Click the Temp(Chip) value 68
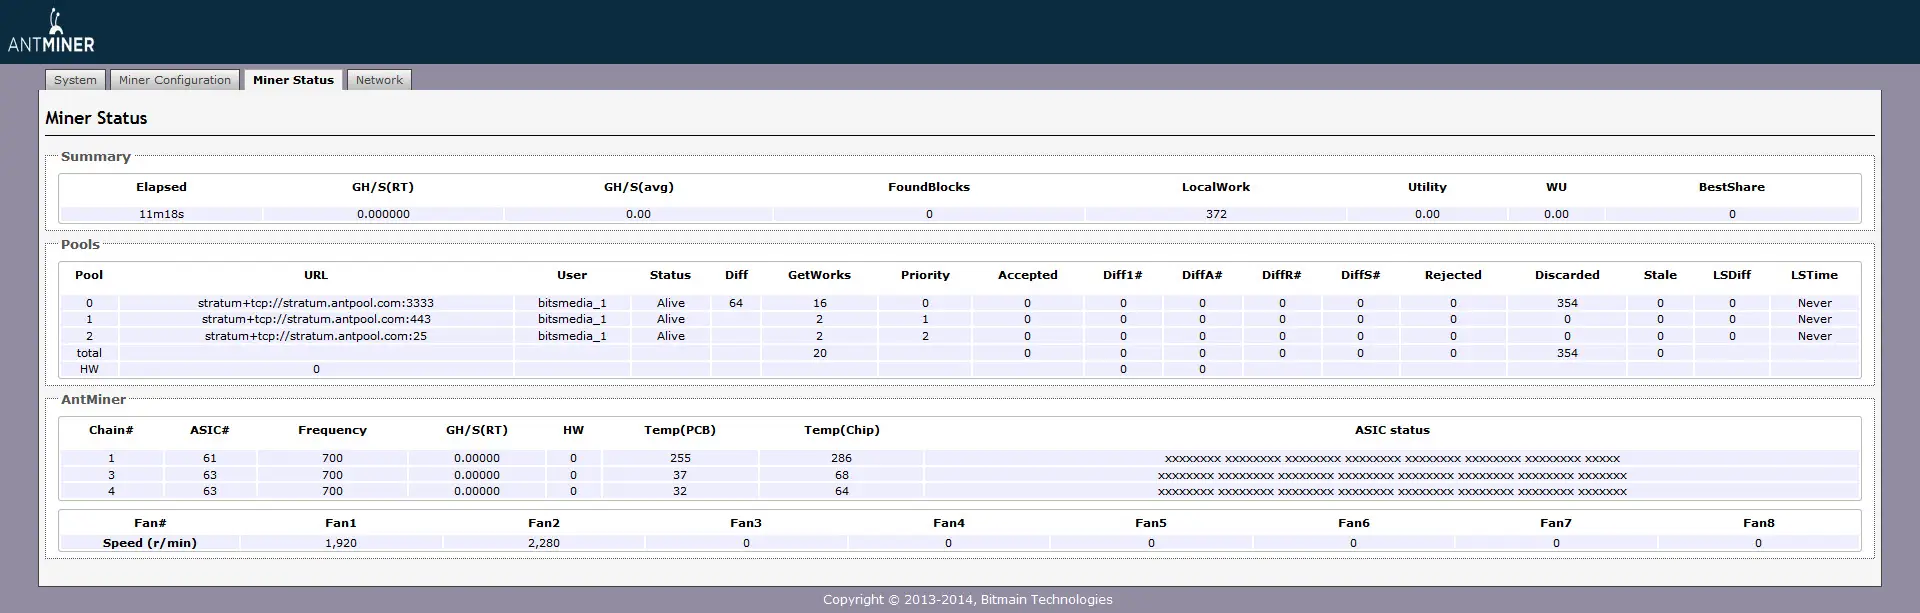Viewport: 1920px width, 613px height. point(842,475)
